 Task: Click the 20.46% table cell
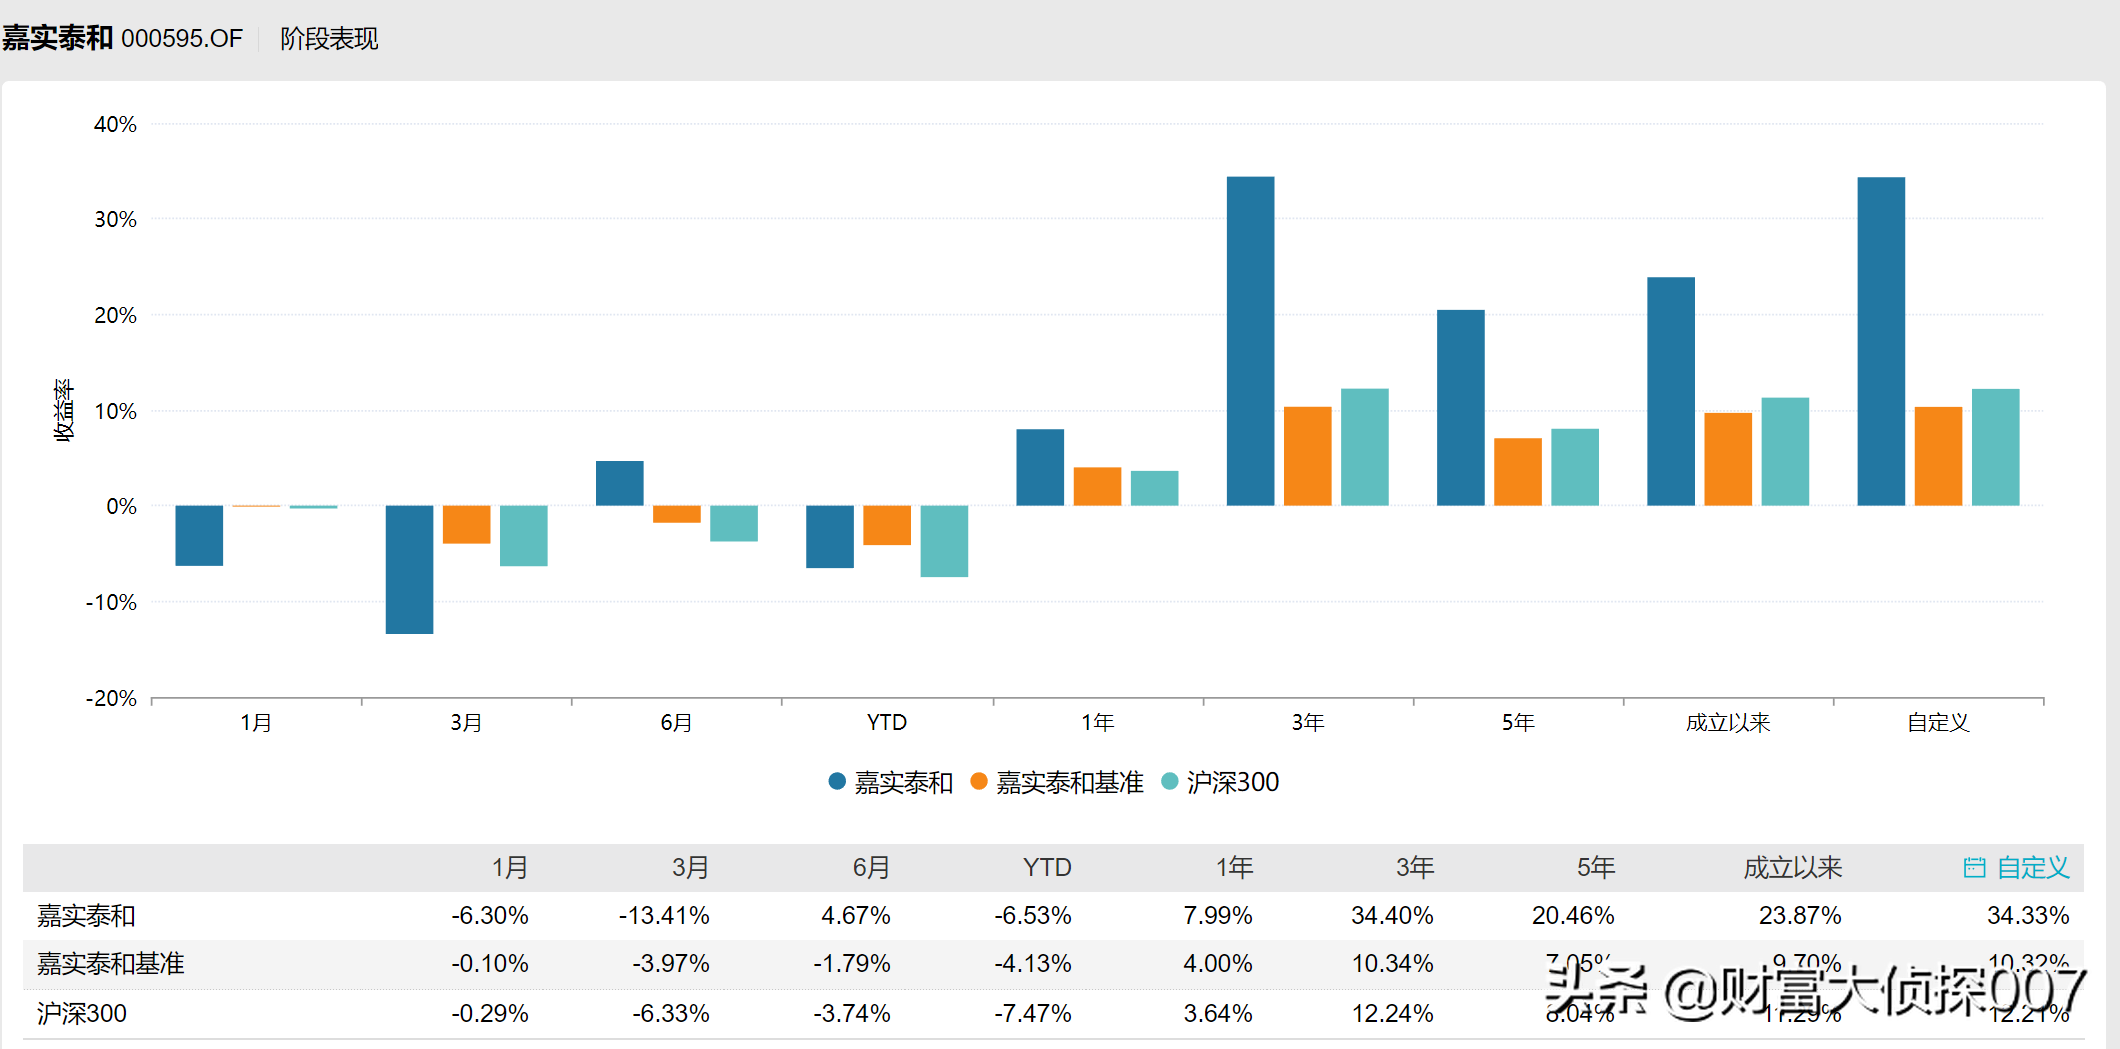pos(1574,915)
